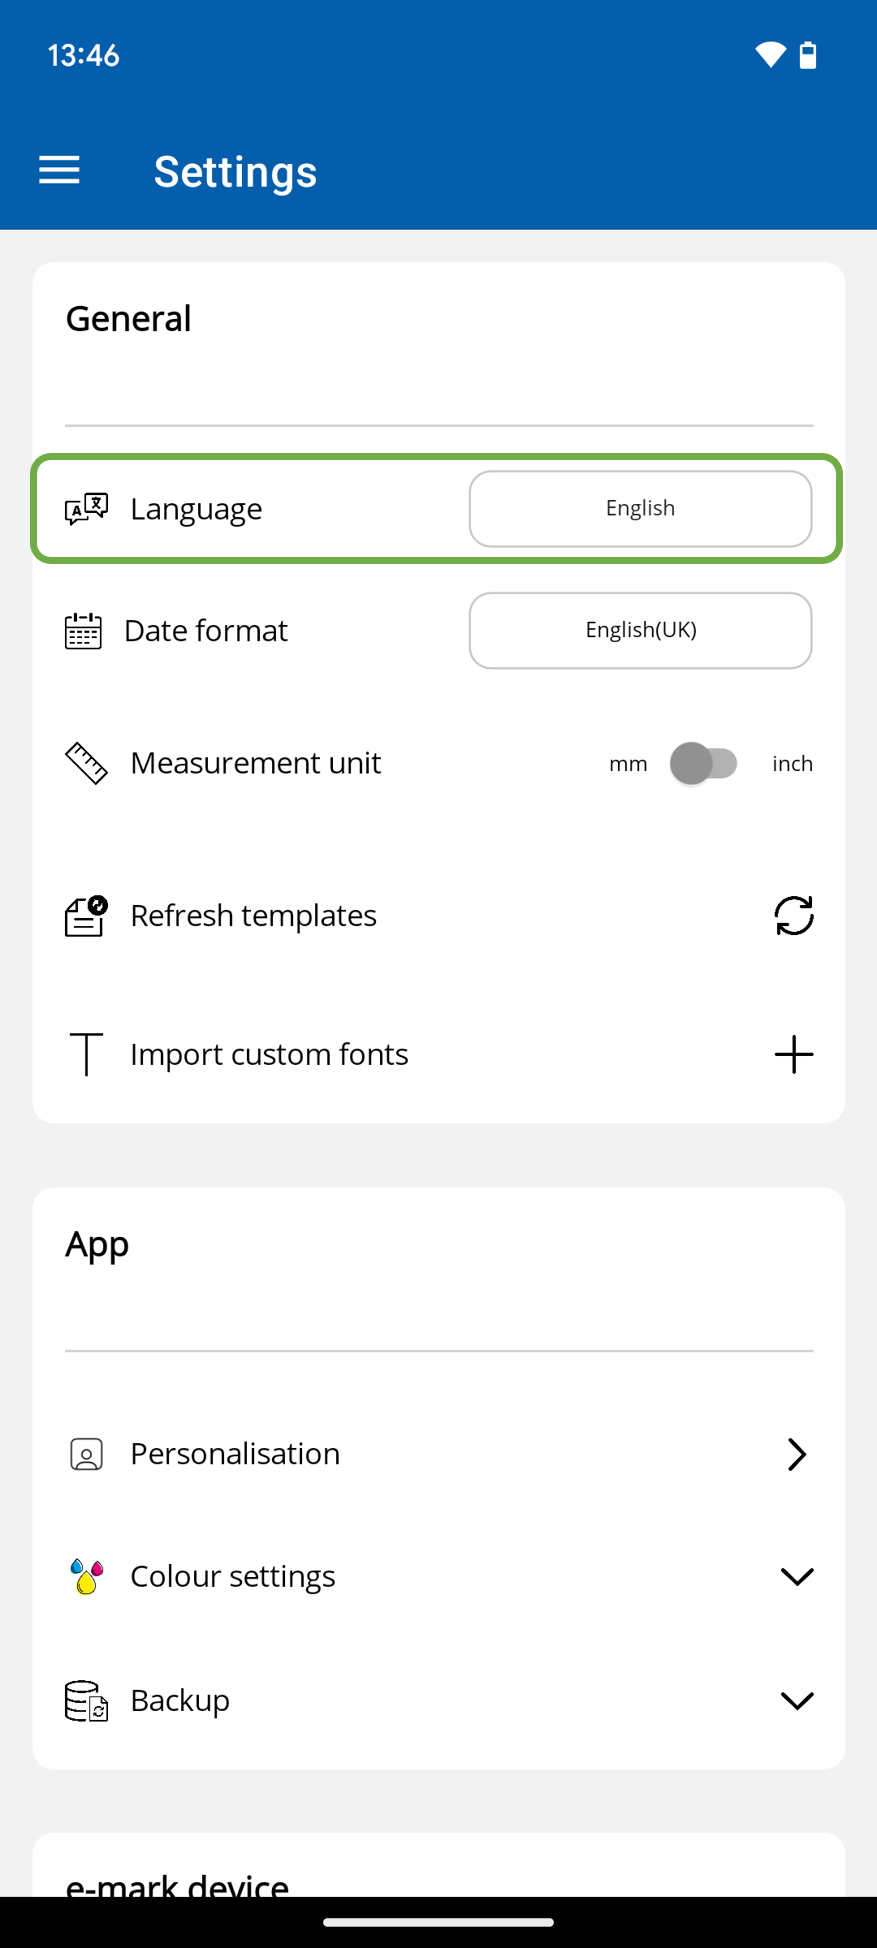Tap the Refresh templates document icon
877x1948 pixels.
click(x=86, y=915)
